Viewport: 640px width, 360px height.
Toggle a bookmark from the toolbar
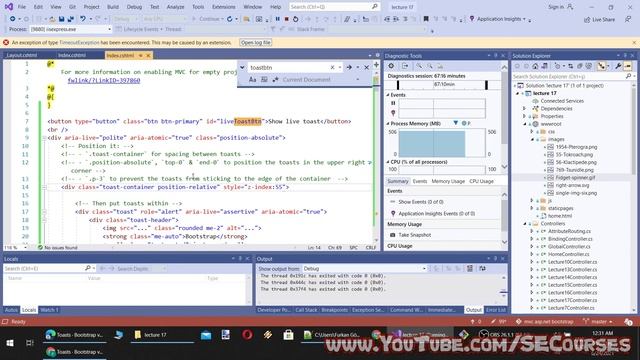tap(426, 19)
